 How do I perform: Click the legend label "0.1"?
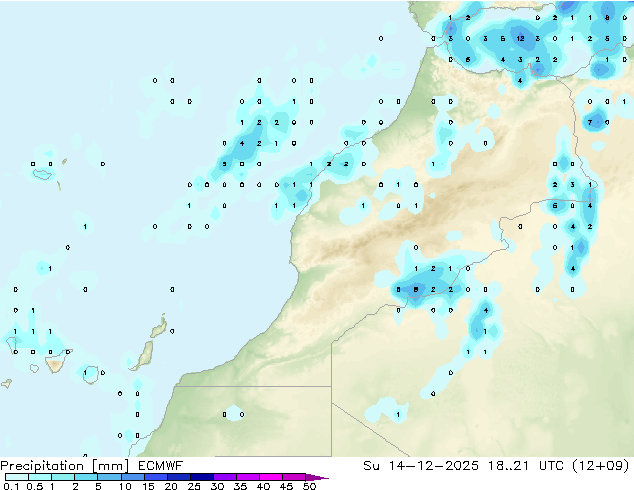11,486
